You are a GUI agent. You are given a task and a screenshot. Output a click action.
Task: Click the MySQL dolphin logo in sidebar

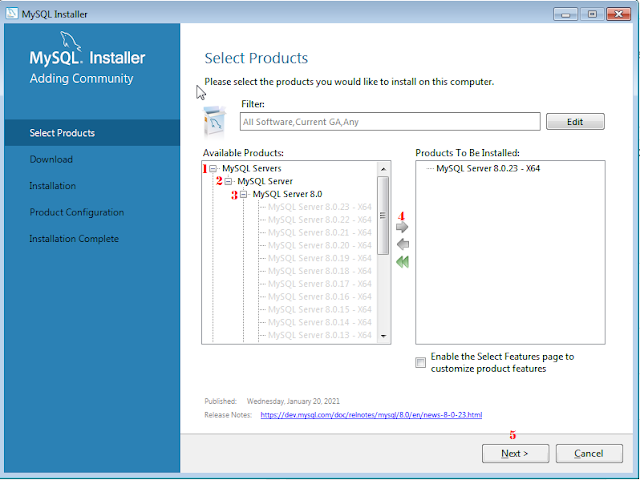click(x=70, y=41)
